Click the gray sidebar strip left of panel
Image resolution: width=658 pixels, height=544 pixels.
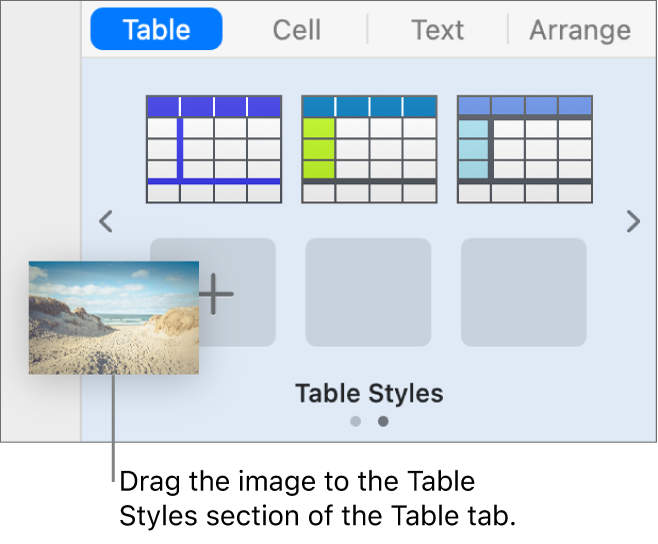pos(40,150)
